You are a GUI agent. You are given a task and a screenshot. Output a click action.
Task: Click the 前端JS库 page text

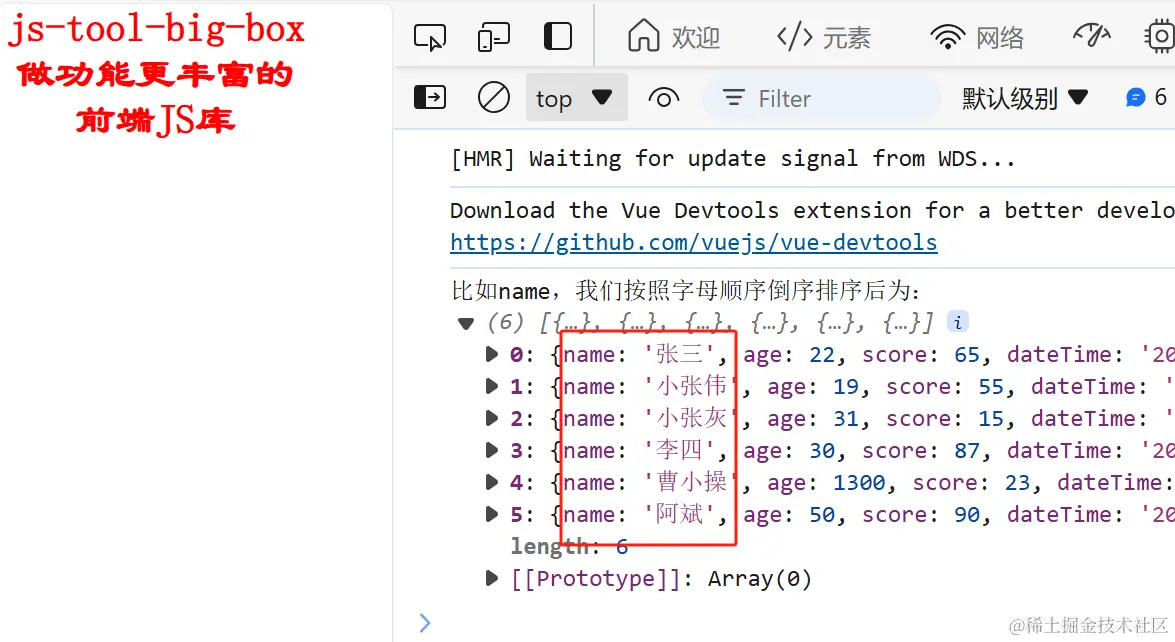[156, 120]
